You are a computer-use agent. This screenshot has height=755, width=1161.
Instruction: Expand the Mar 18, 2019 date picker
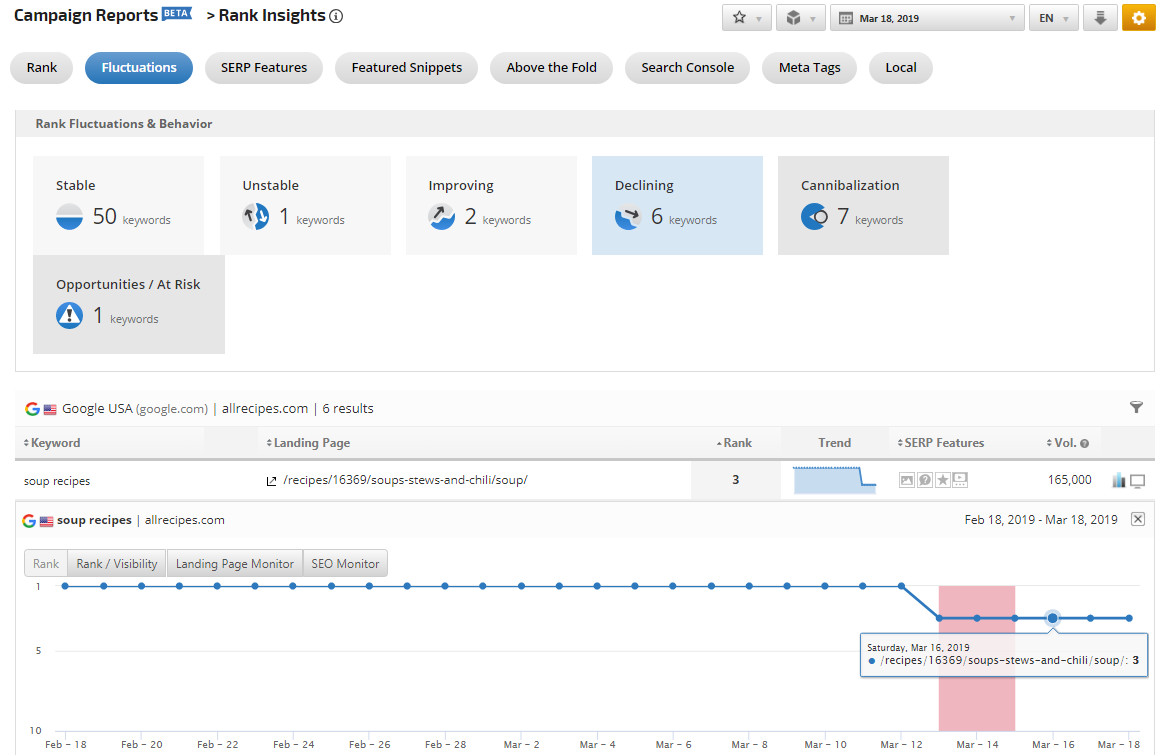[x=926, y=18]
